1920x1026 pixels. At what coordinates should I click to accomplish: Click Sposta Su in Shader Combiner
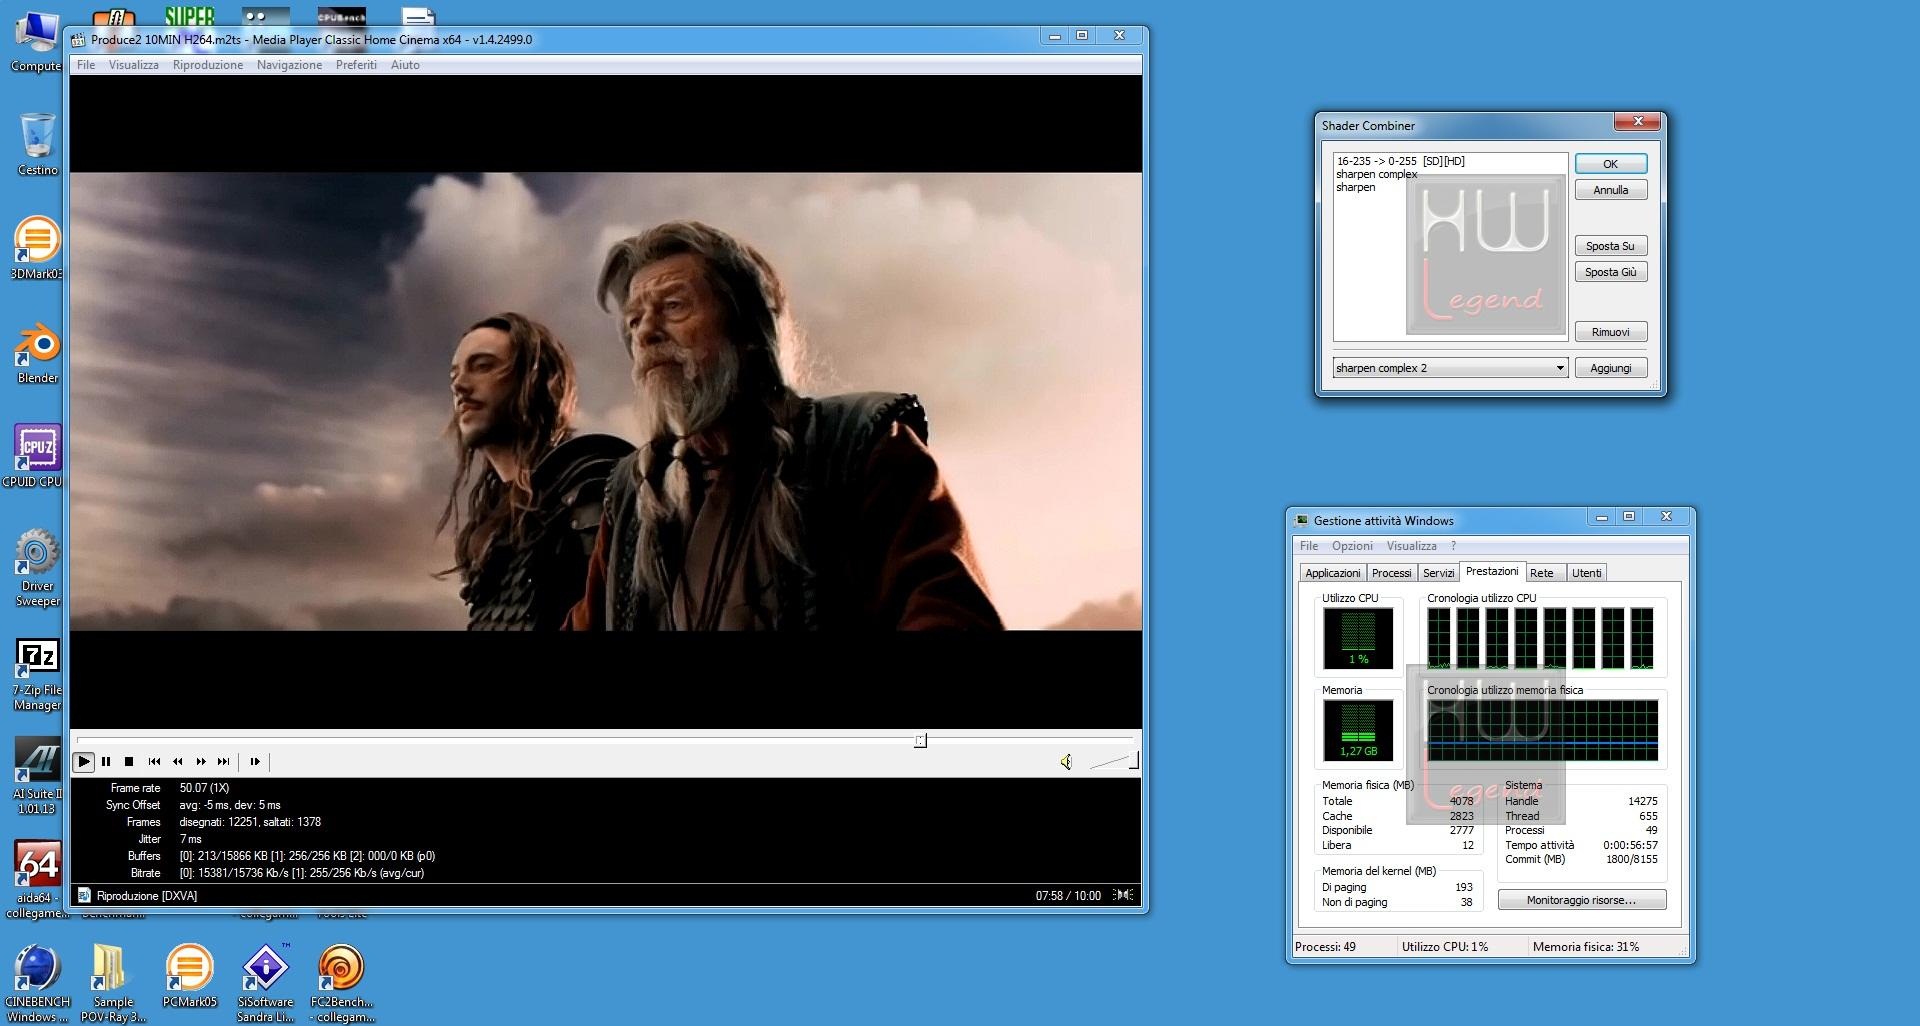click(1610, 246)
